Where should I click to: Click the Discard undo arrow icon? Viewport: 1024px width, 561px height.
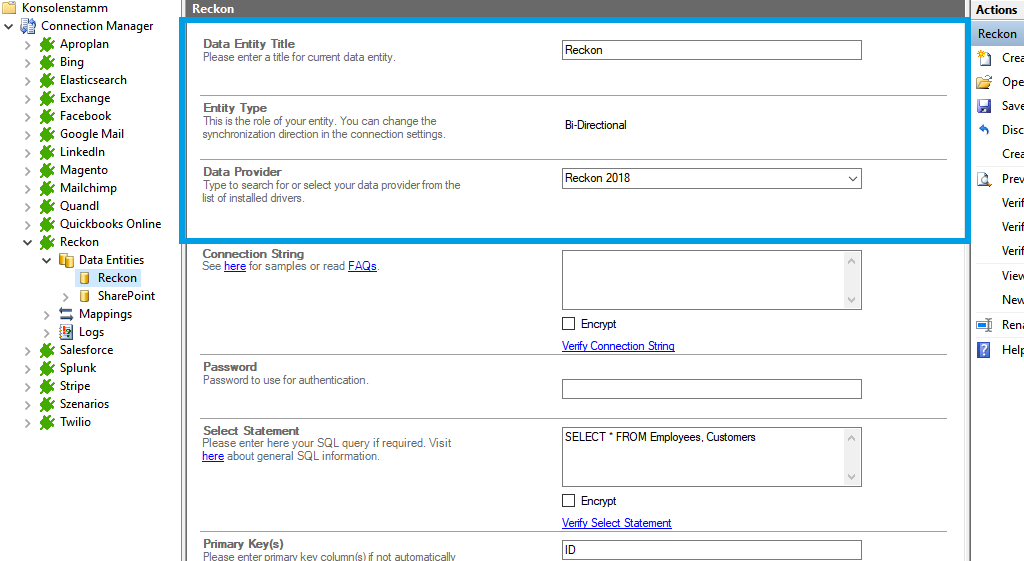pyautogui.click(x=984, y=130)
